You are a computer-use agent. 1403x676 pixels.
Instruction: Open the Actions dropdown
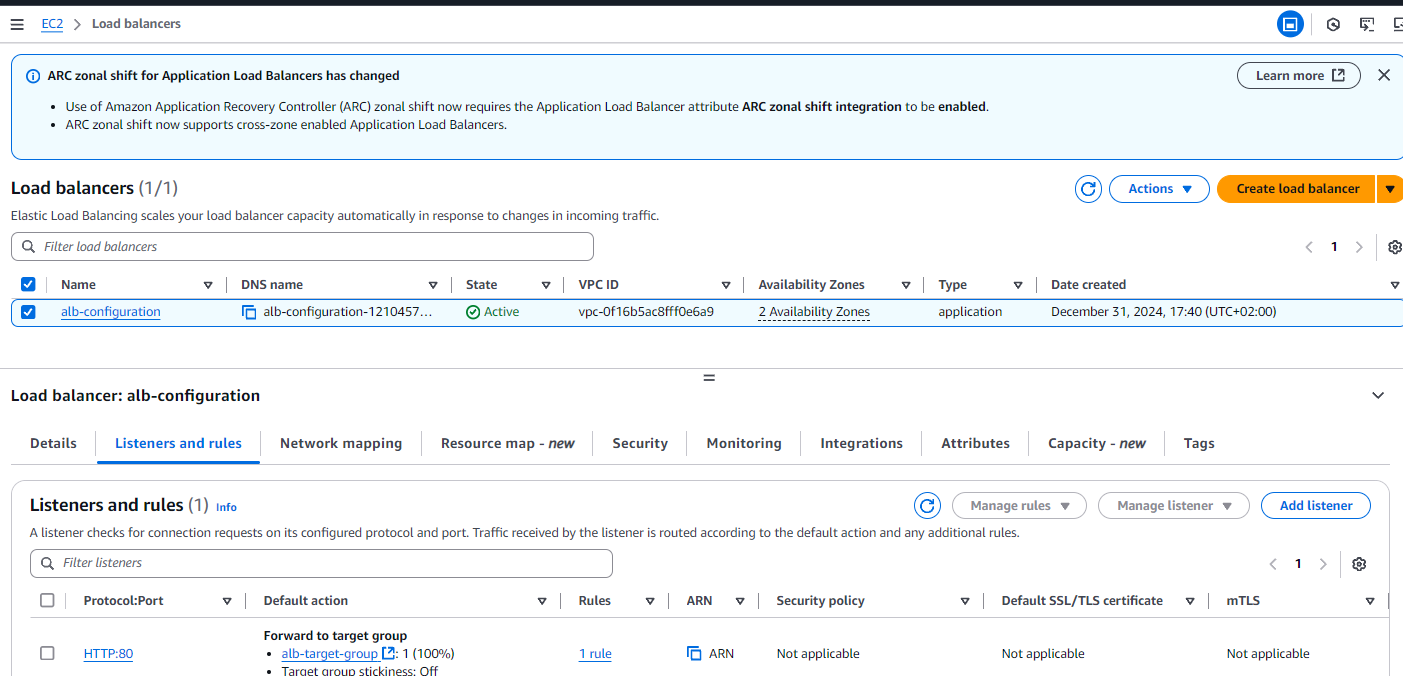pyautogui.click(x=1159, y=189)
